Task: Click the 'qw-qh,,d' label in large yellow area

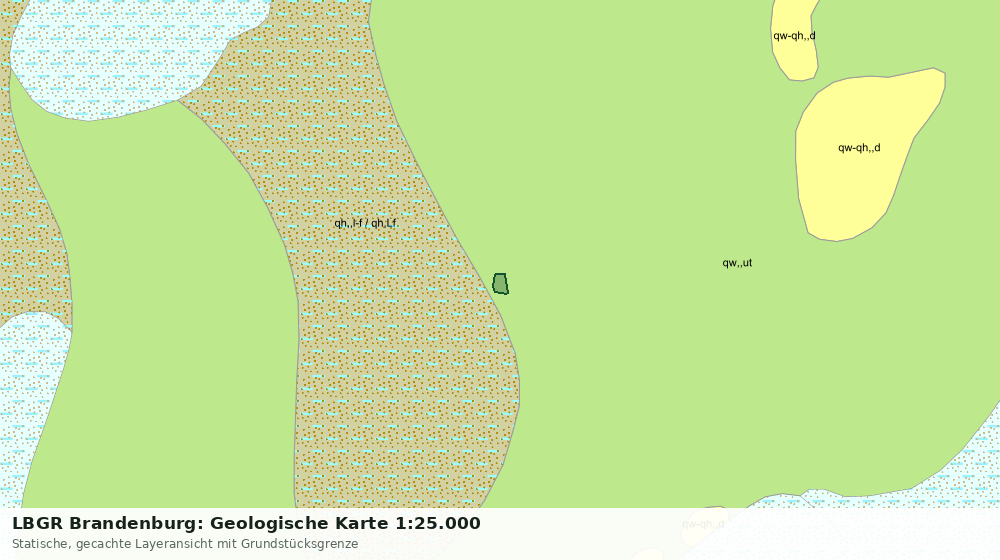Action: (859, 148)
